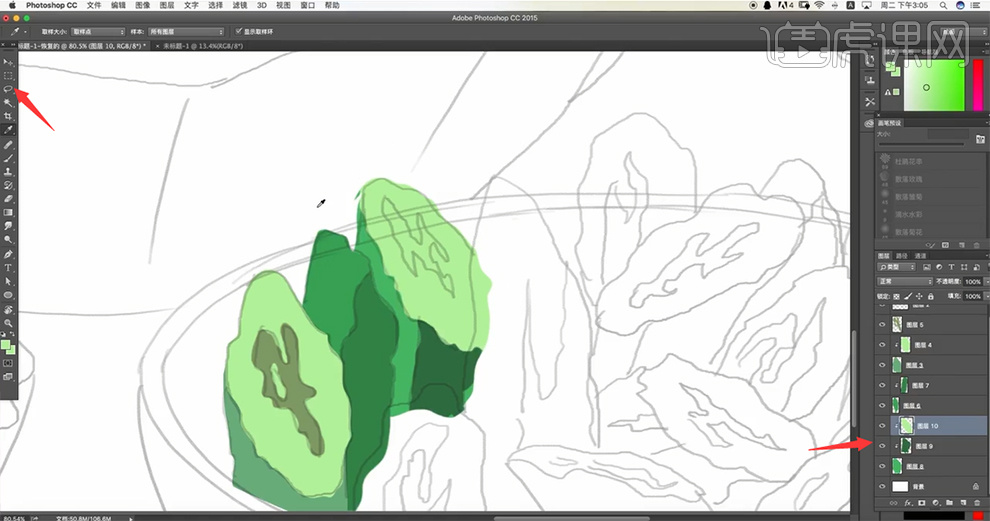
Task: Select the Hand tool
Action: click(8, 310)
